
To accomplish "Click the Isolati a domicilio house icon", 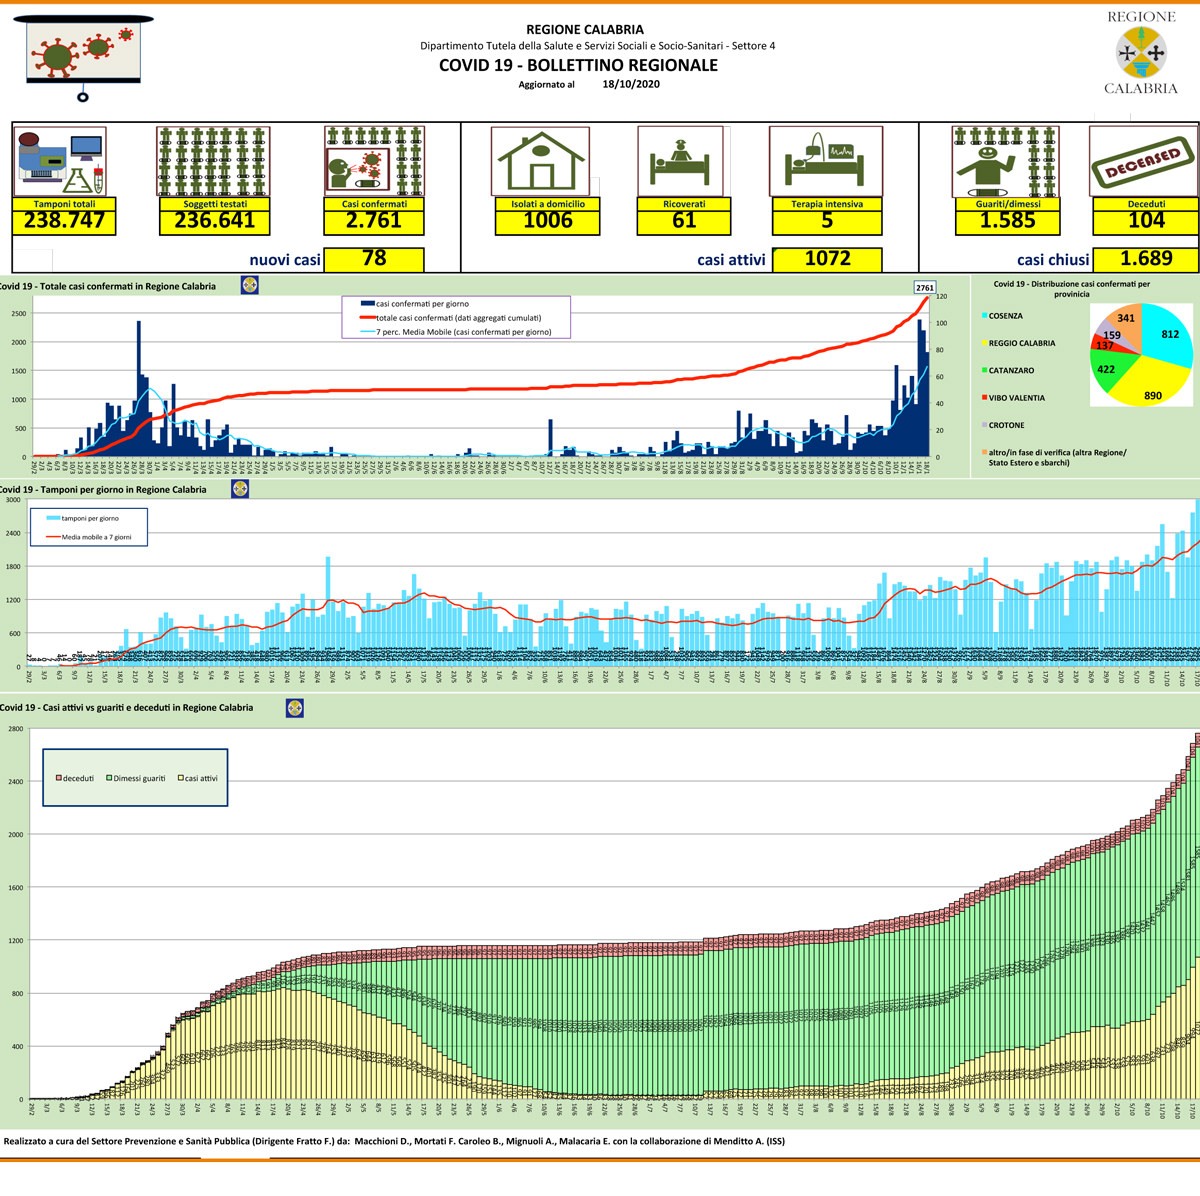I will coord(541,161).
